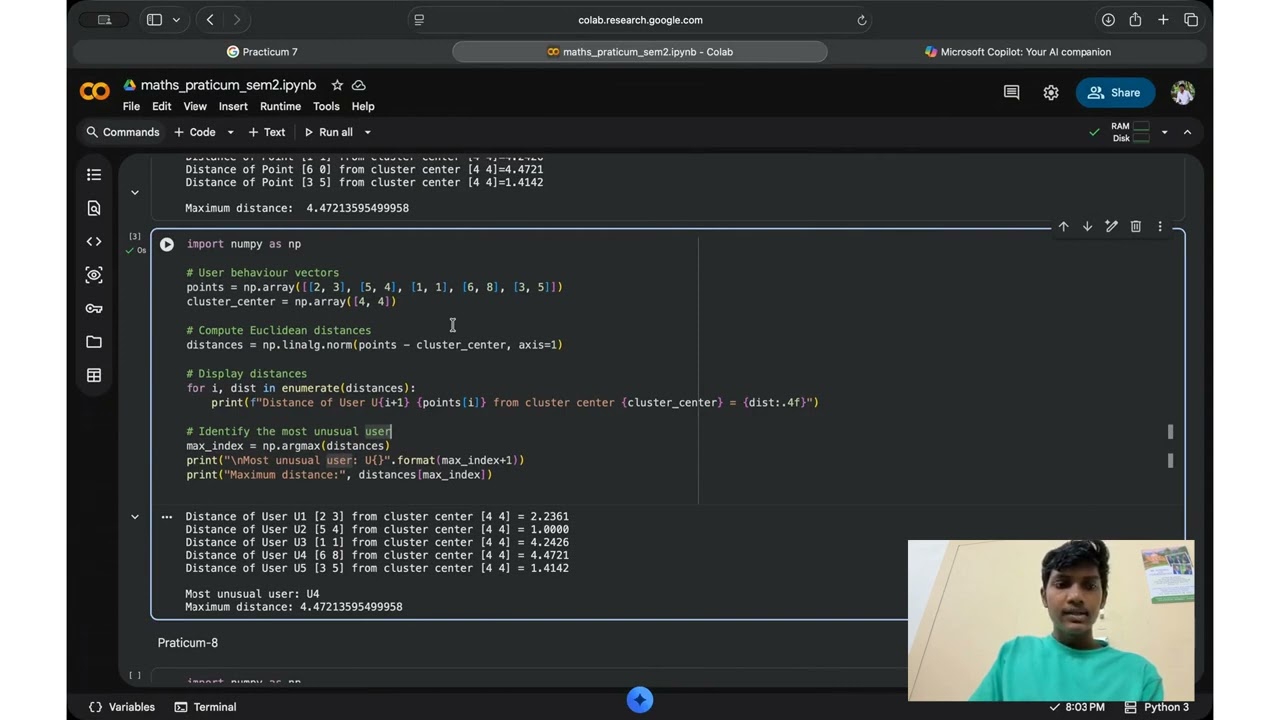Screen dimensions: 1280x720
Task: Open the cell more options menu
Action: [x=1160, y=227]
